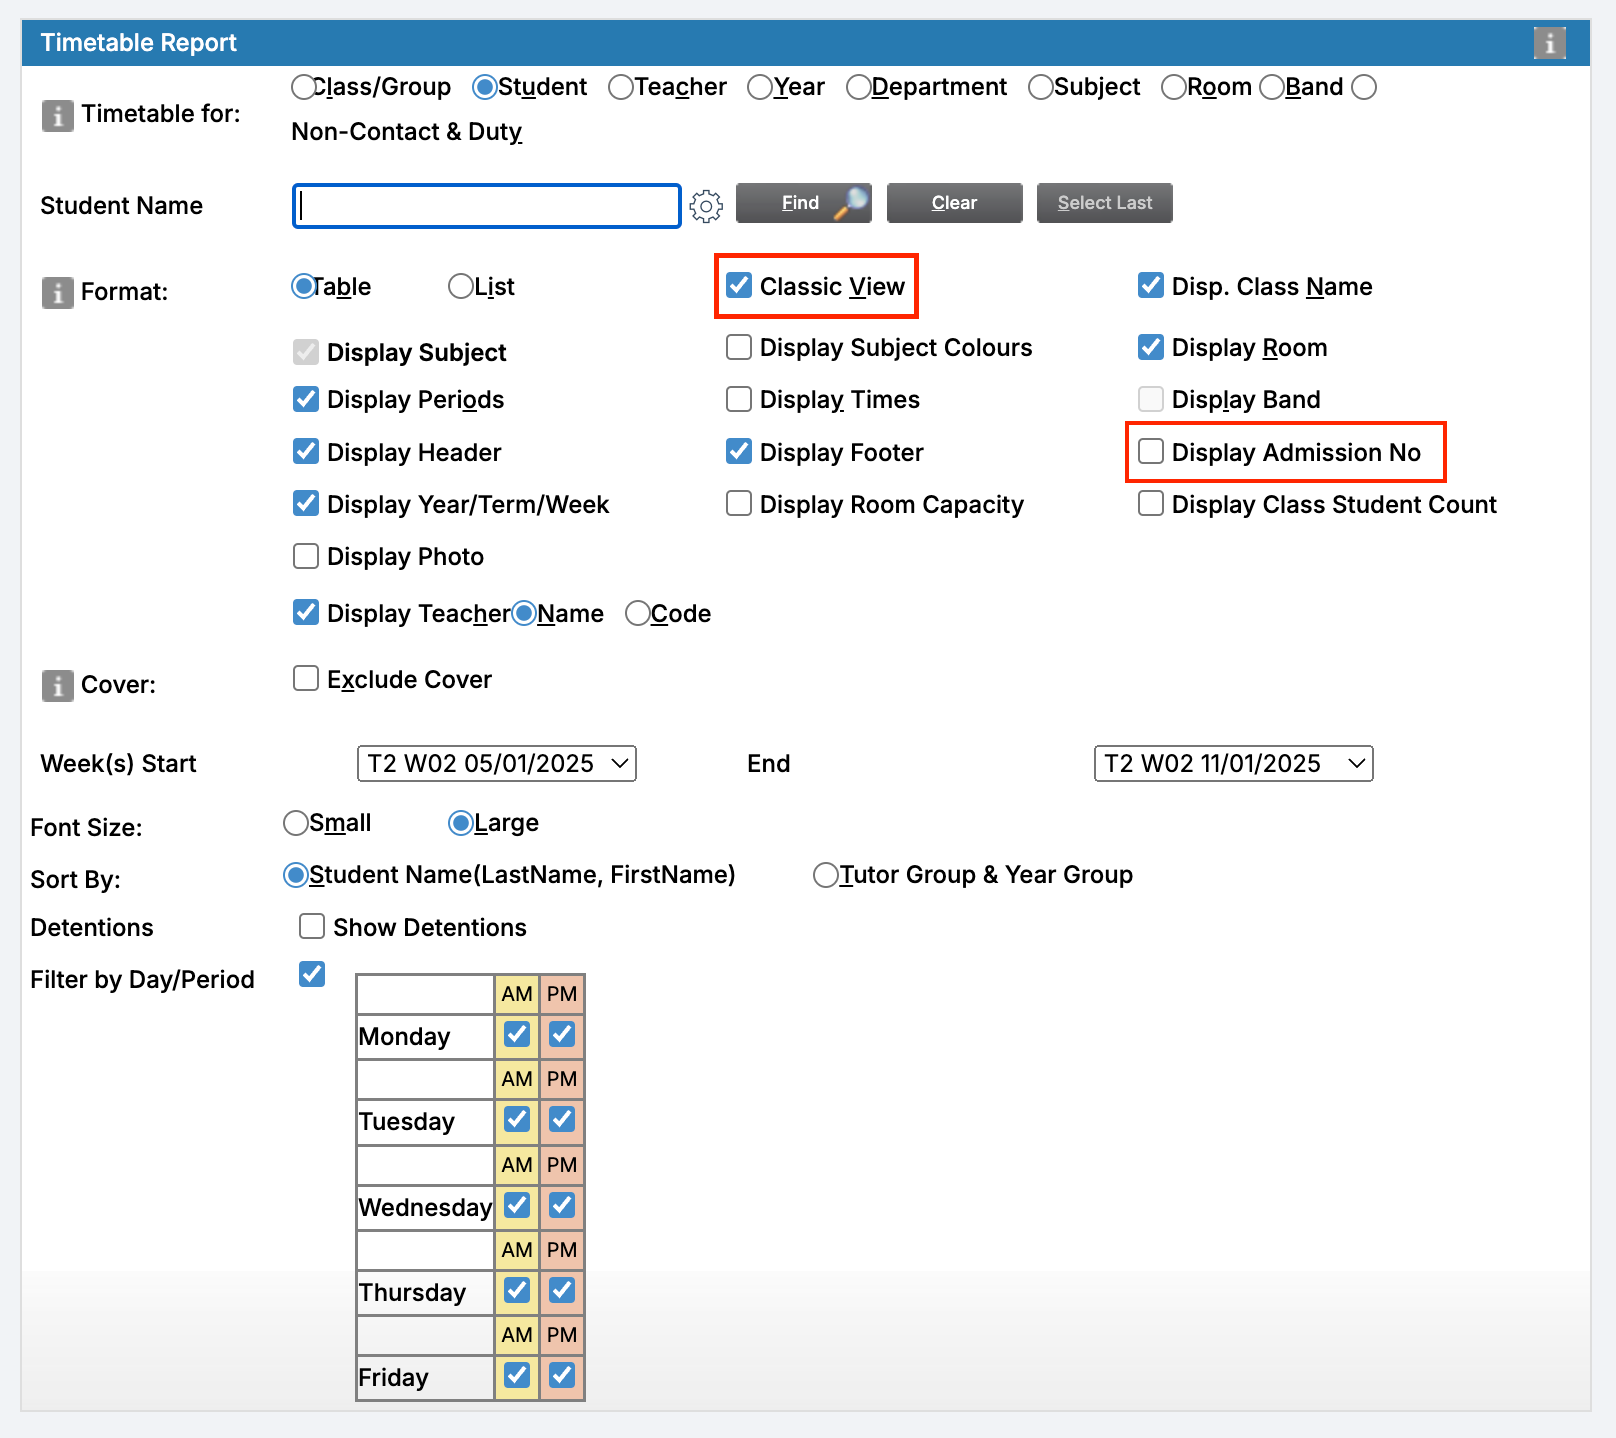The image size is (1616, 1438).
Task: Select Teacher timetable option
Action: tap(620, 87)
